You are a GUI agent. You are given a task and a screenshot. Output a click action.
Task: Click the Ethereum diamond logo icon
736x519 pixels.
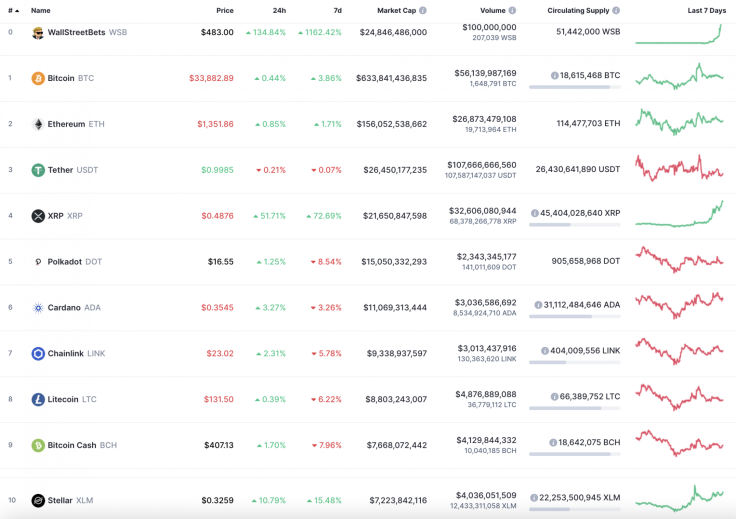pyautogui.click(x=38, y=124)
